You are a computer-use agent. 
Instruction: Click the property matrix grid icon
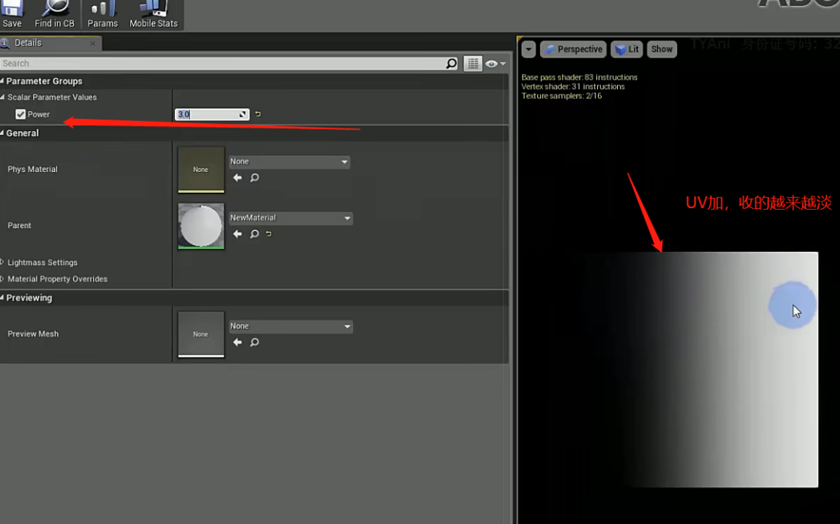click(x=473, y=63)
